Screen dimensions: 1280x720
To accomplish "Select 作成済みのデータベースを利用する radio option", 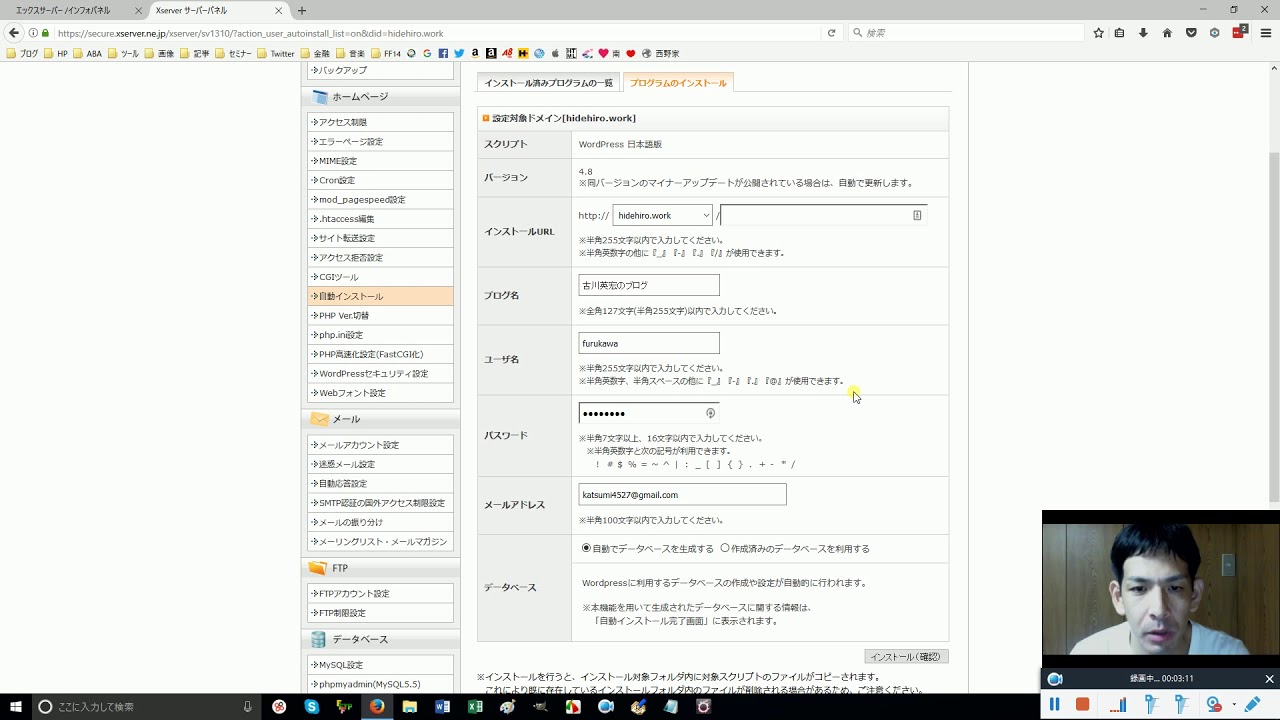I will point(725,548).
